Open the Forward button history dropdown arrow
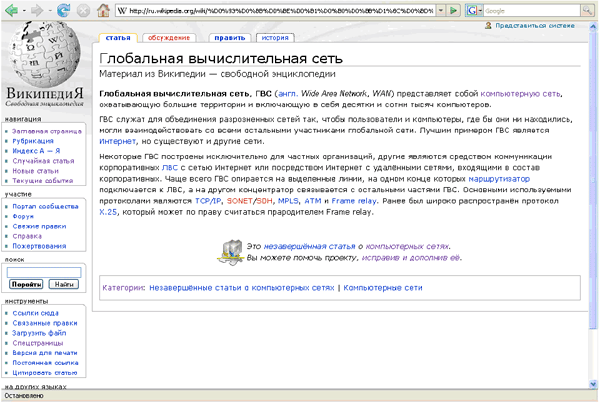 tap(50, 11)
